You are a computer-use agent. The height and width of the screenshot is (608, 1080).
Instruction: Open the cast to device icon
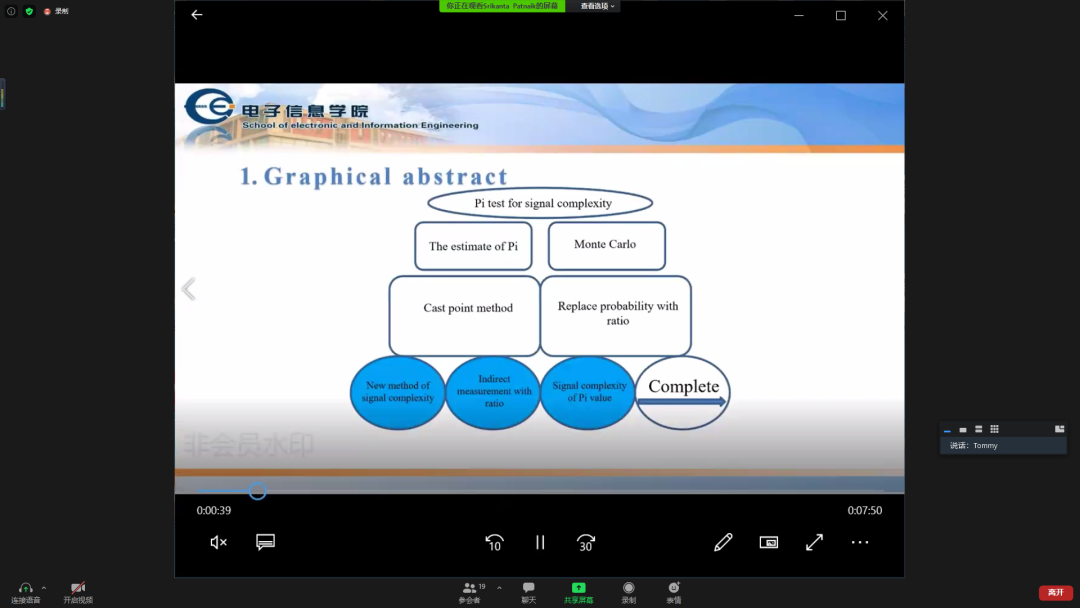769,543
